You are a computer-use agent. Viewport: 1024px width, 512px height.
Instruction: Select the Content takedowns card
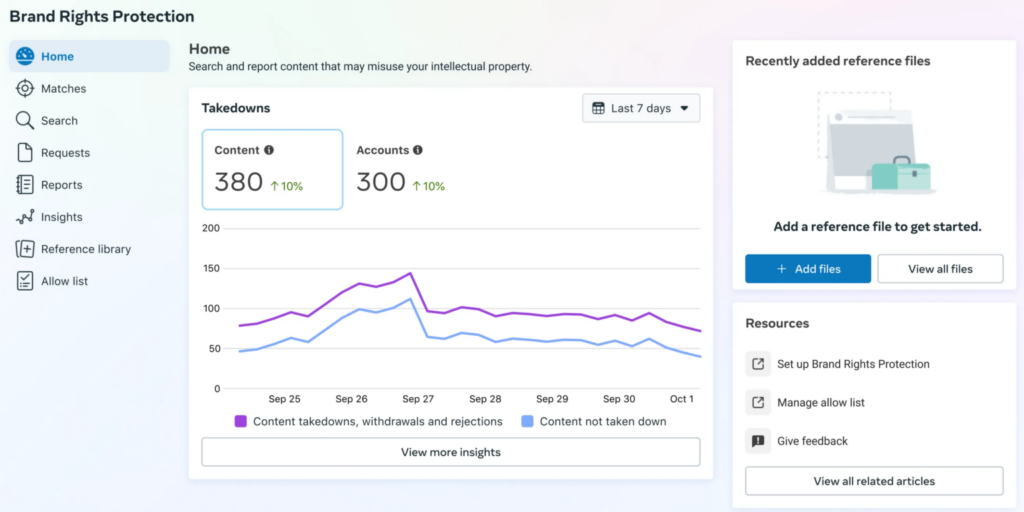[272, 169]
